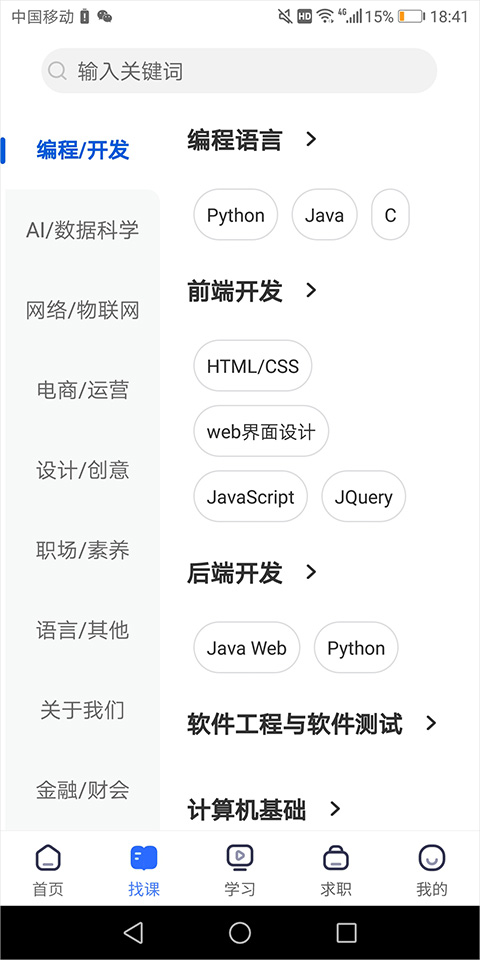This screenshot has width=480, height=960.
Task: Tap the search magnifier icon
Action: point(57,71)
